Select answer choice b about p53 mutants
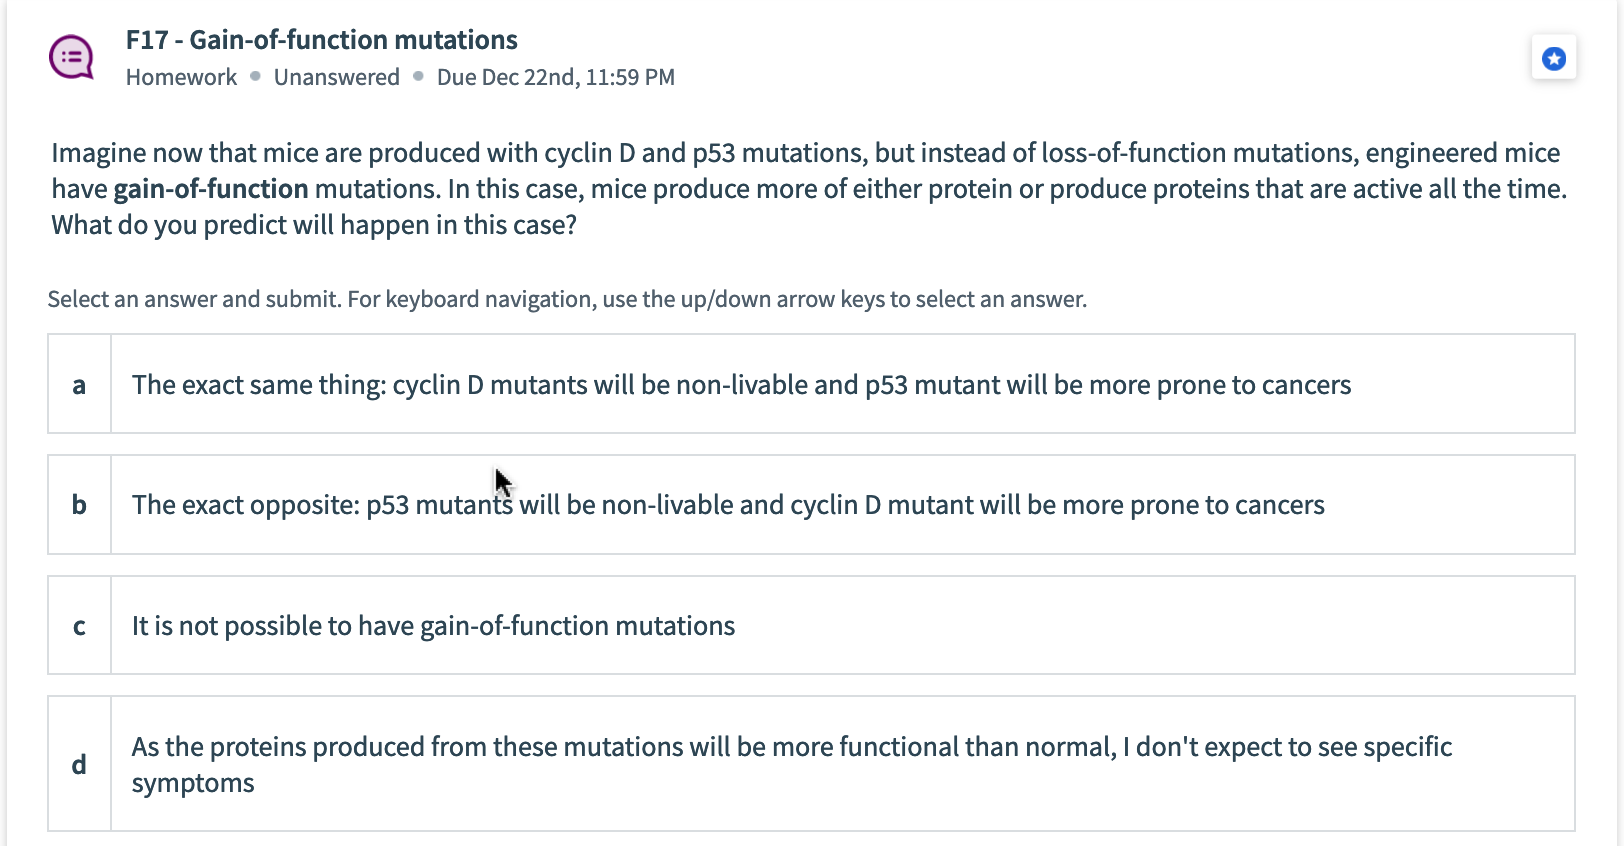 (x=728, y=504)
